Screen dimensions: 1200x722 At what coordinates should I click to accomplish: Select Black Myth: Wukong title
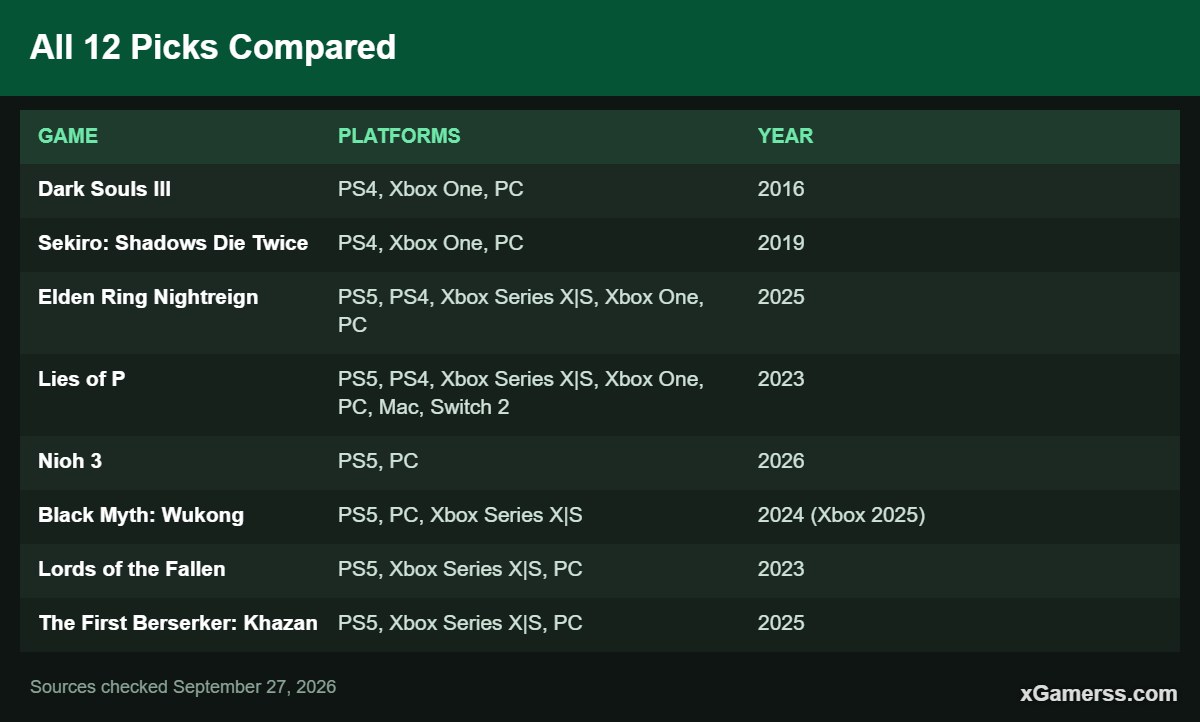tap(141, 515)
